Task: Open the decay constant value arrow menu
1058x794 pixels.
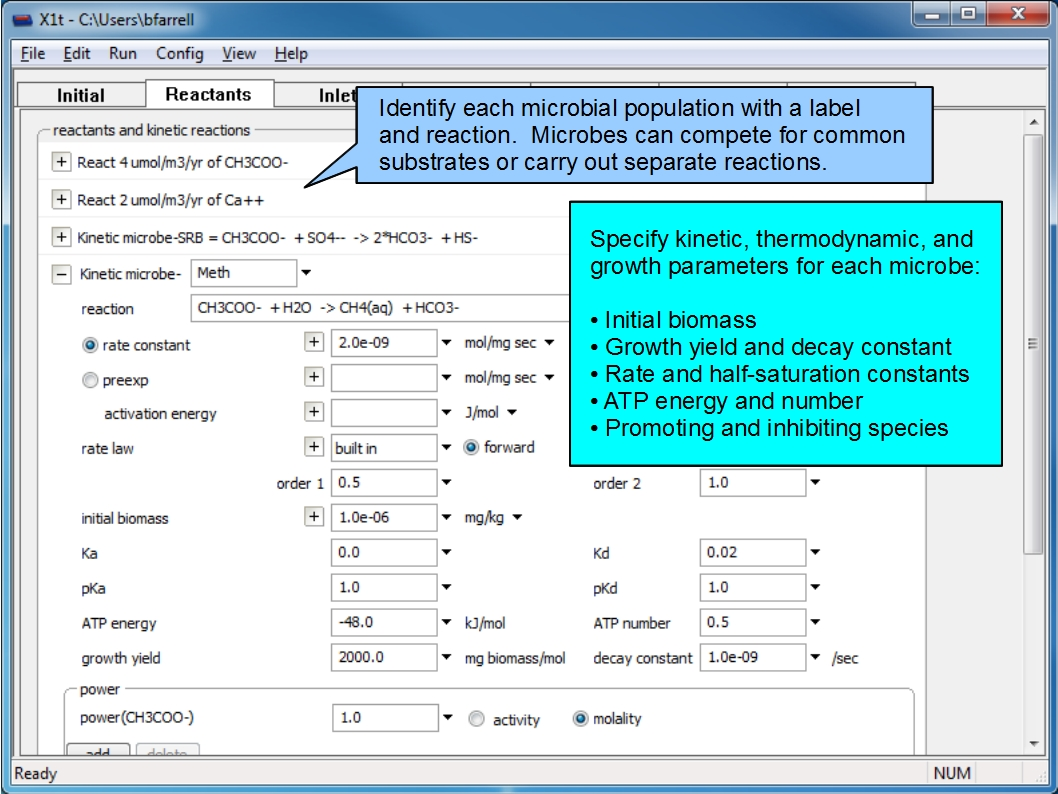Action: pos(816,657)
